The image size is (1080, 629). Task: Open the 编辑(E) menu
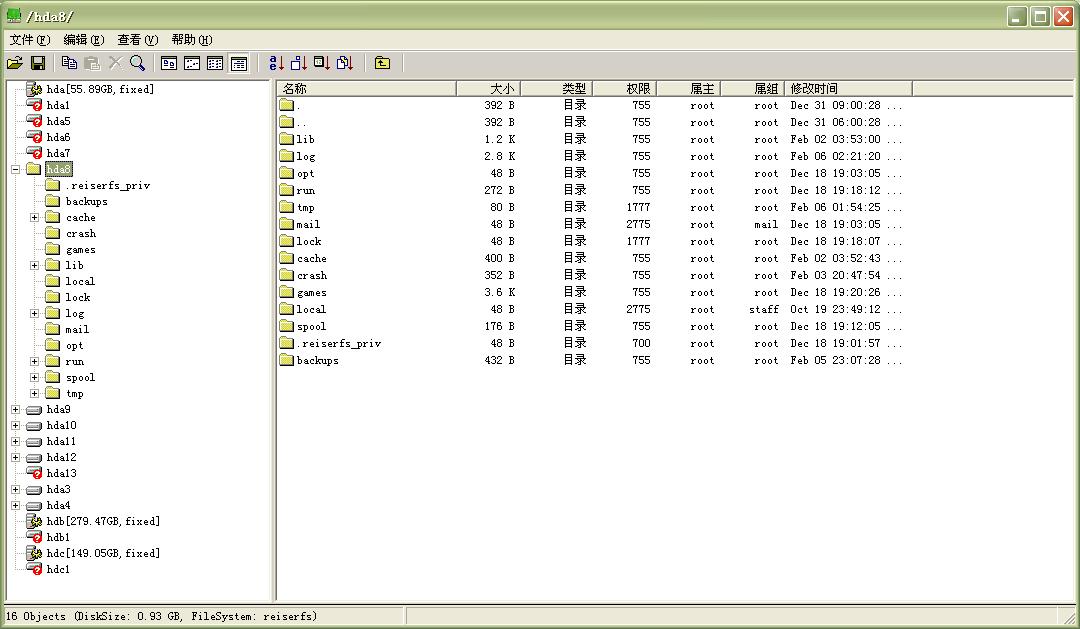84,40
